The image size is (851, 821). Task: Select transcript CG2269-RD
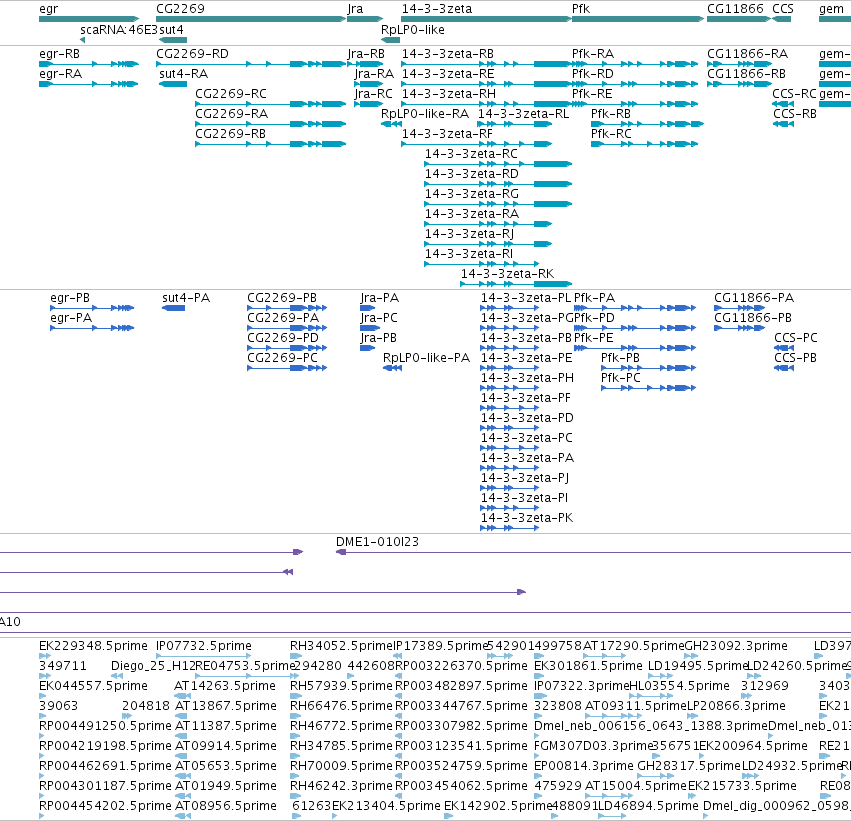[251, 64]
